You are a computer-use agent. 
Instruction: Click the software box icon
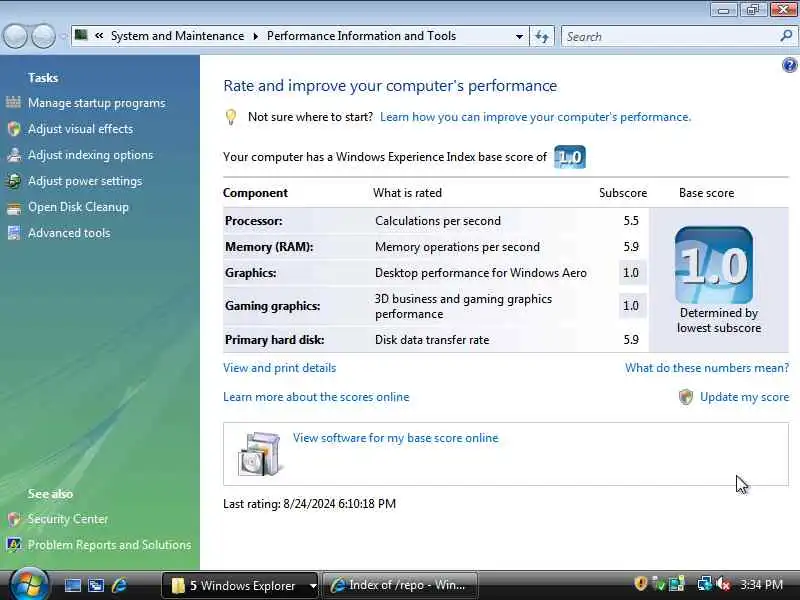260,454
